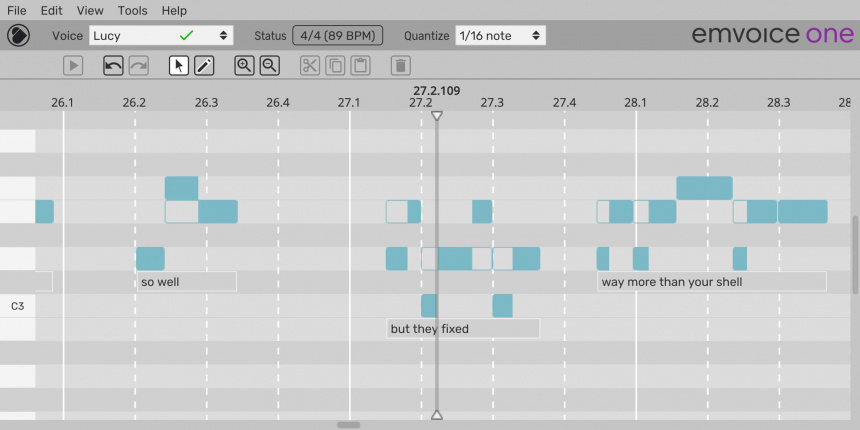Click the zoom out magnifier icon
This screenshot has width=860, height=430.
pyautogui.click(x=270, y=66)
